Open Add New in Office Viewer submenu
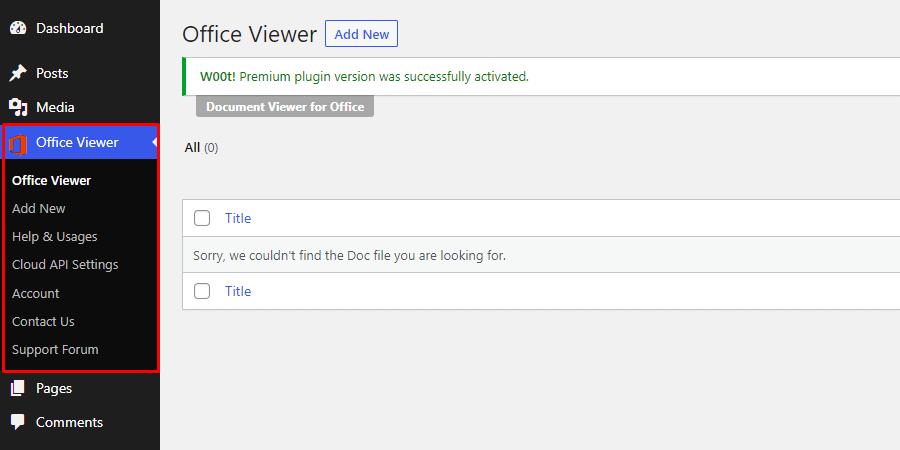Viewport: 900px width, 450px height. (x=39, y=208)
